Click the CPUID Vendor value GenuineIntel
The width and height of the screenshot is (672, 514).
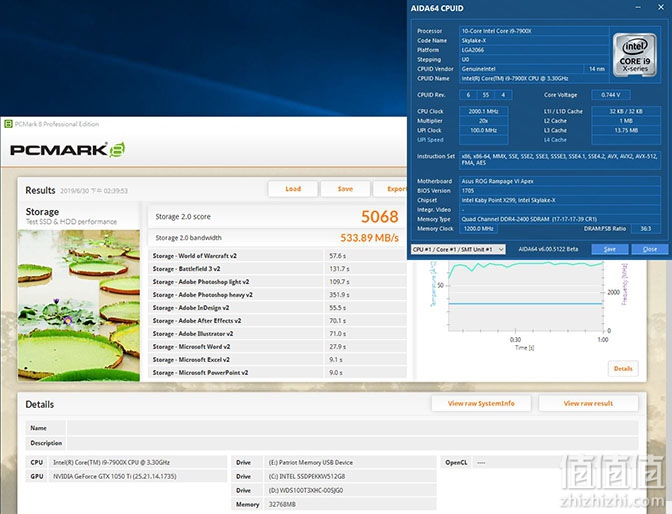click(x=521, y=69)
